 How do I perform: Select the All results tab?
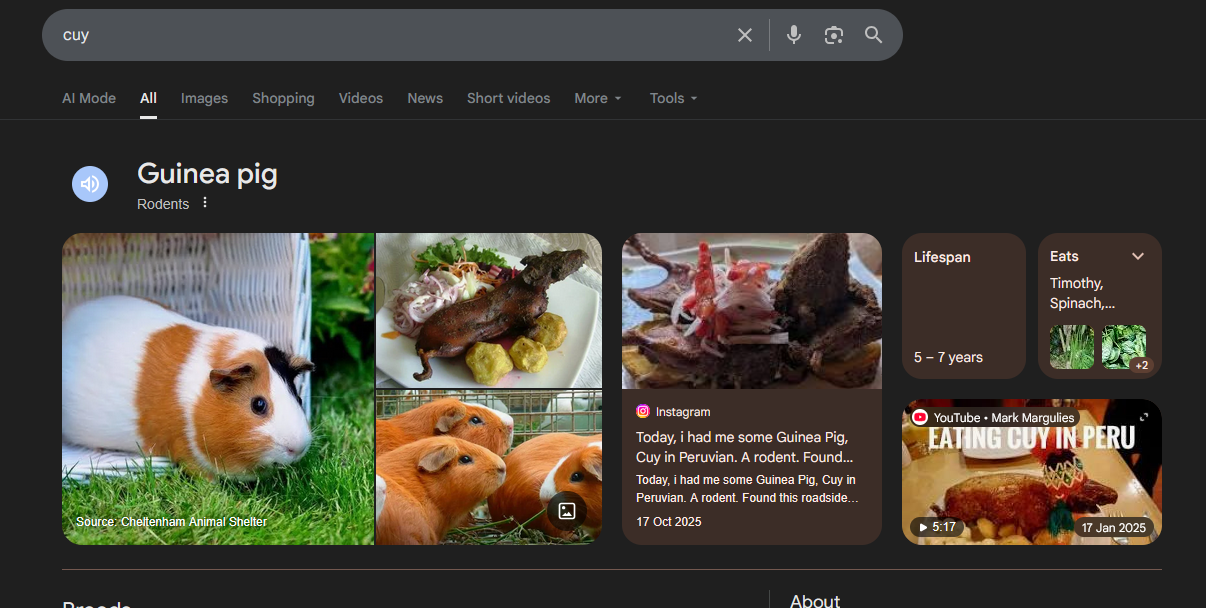(x=148, y=98)
